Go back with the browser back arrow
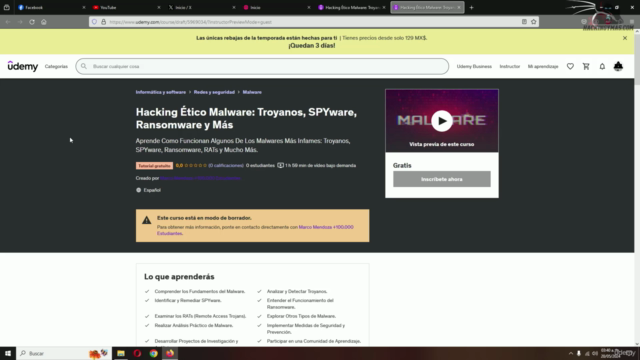The height and width of the screenshot is (360, 640). (x=8, y=22)
